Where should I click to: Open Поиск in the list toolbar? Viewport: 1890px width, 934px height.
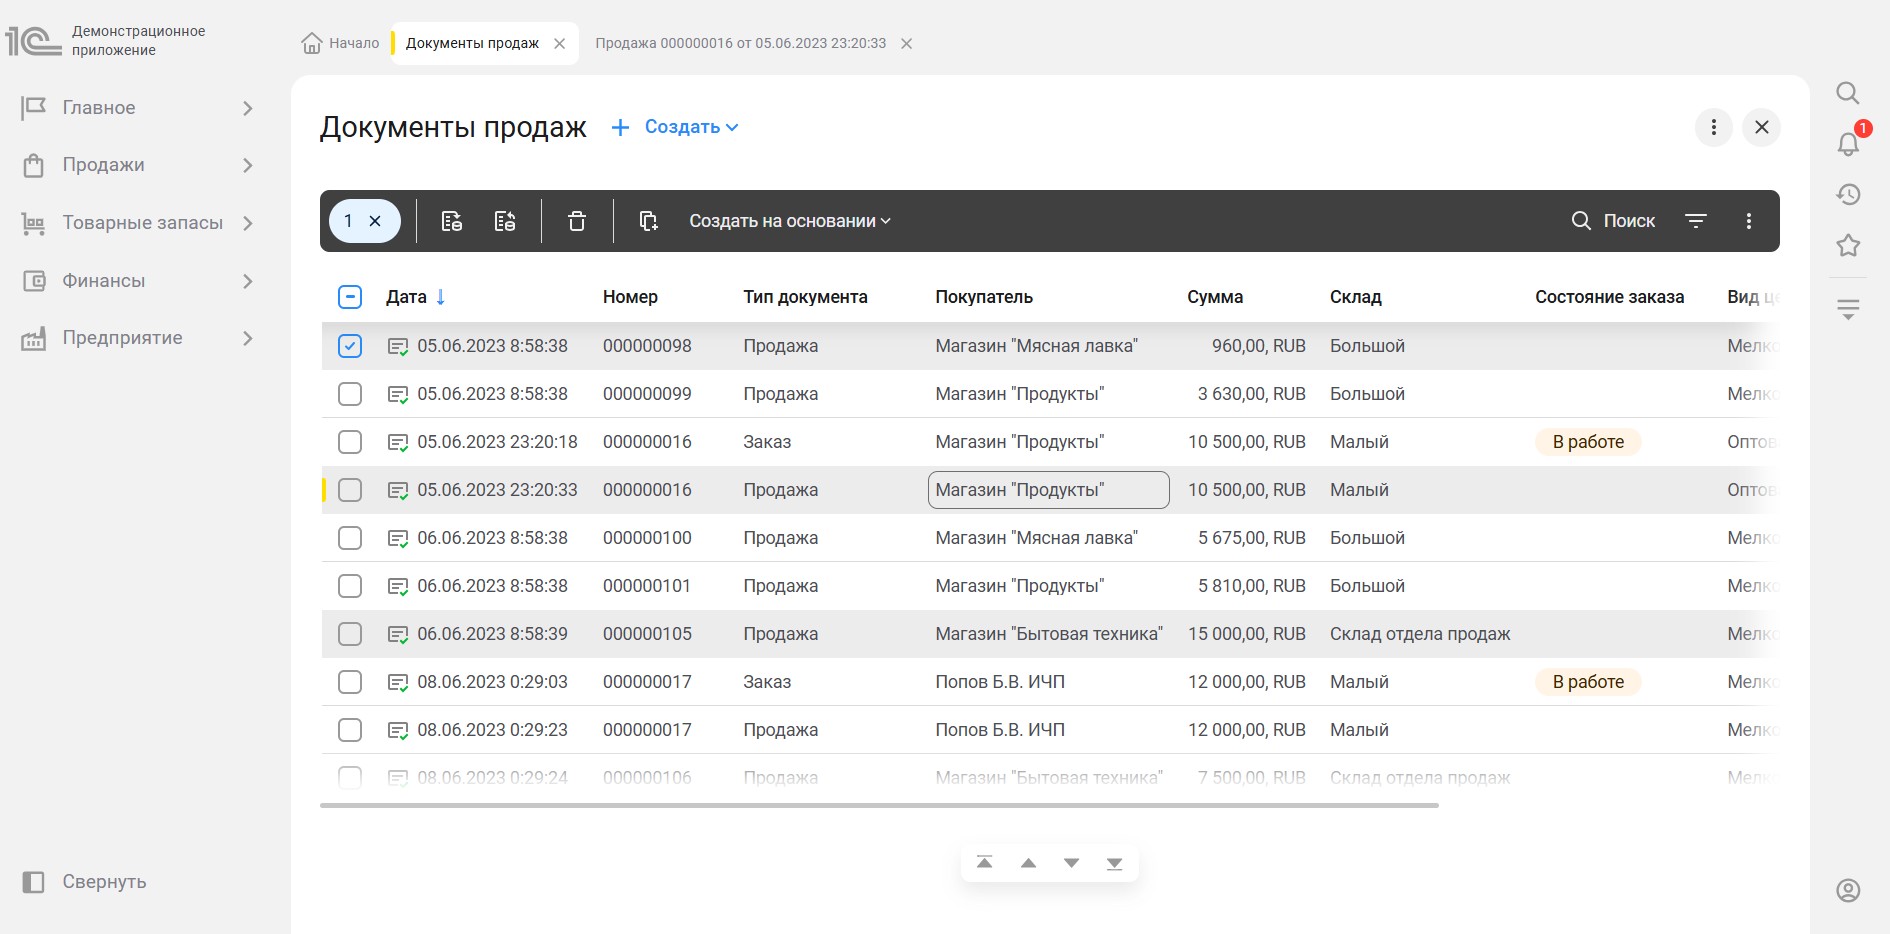1613,221
